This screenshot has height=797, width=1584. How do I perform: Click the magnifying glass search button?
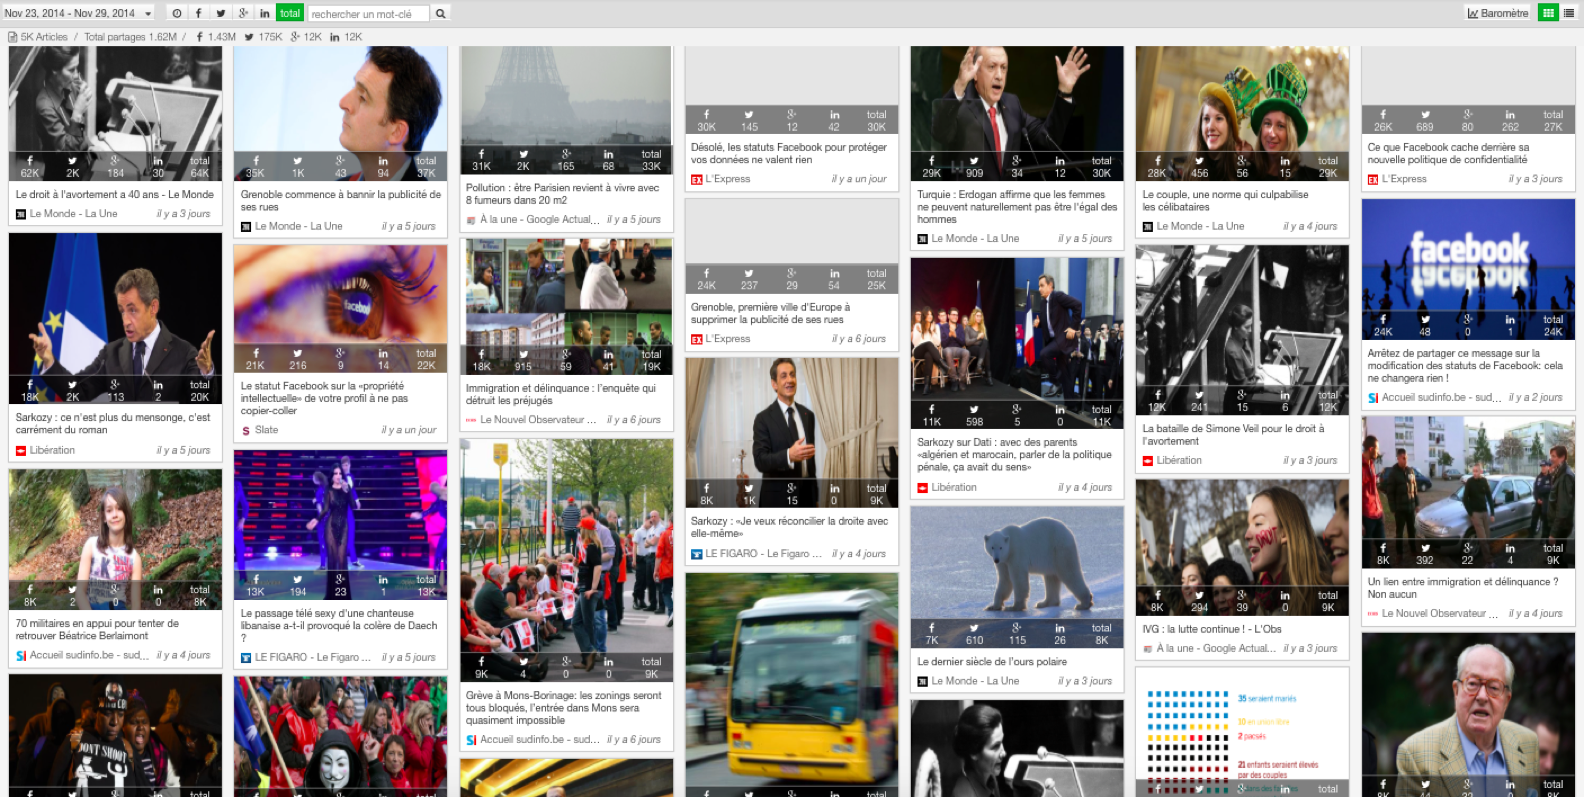point(440,13)
